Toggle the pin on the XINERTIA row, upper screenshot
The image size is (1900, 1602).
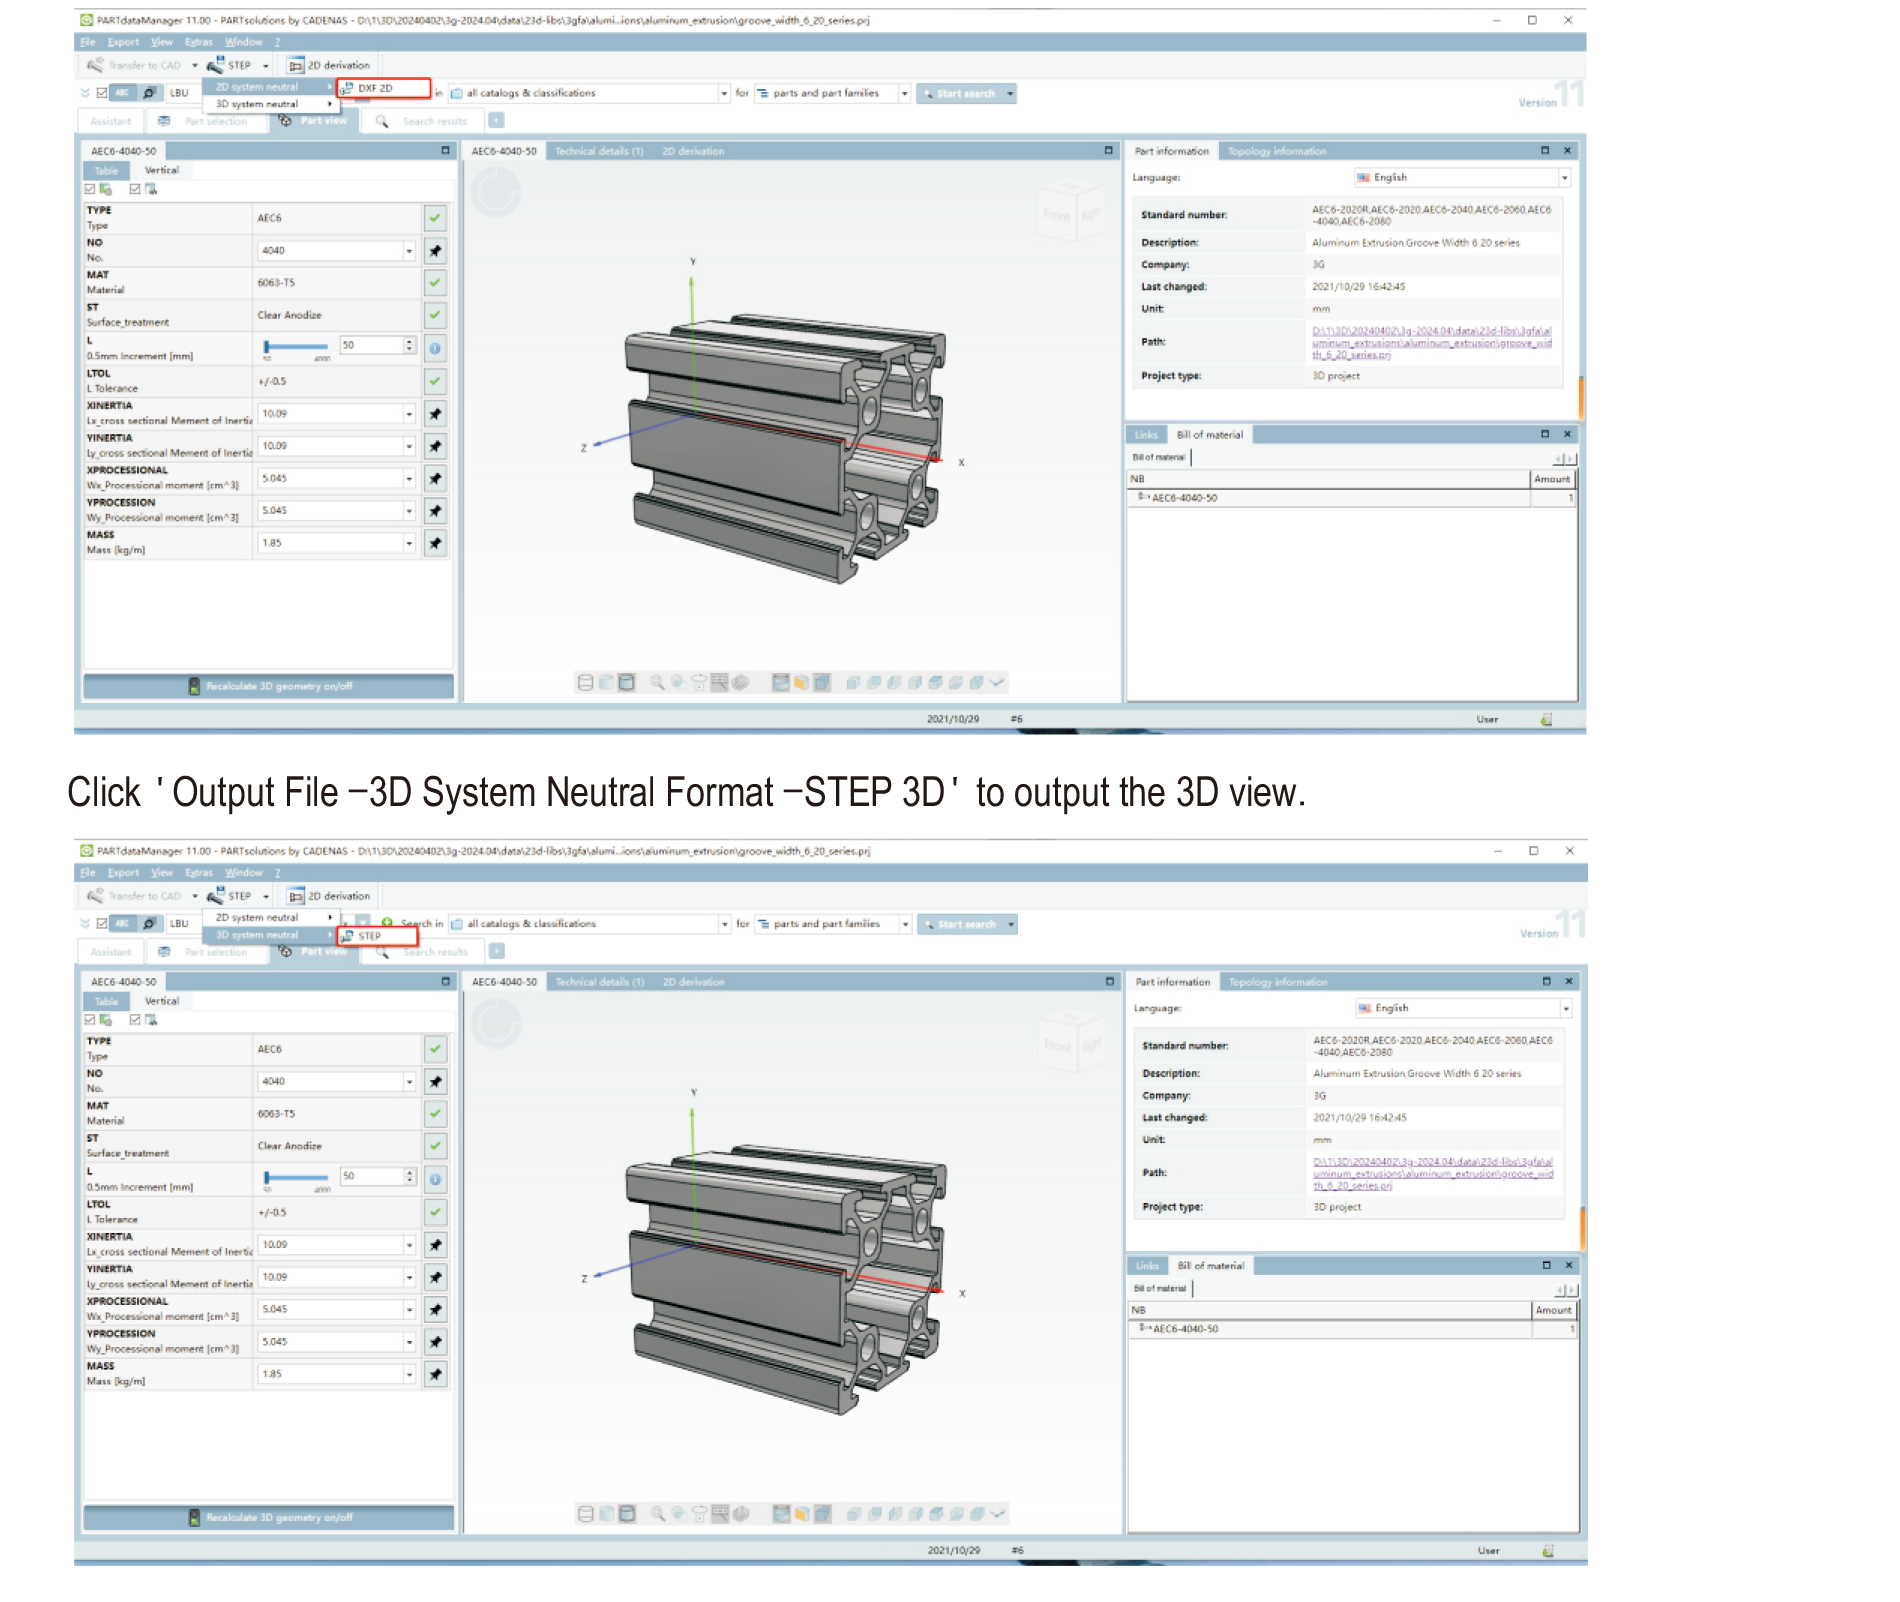coord(435,414)
